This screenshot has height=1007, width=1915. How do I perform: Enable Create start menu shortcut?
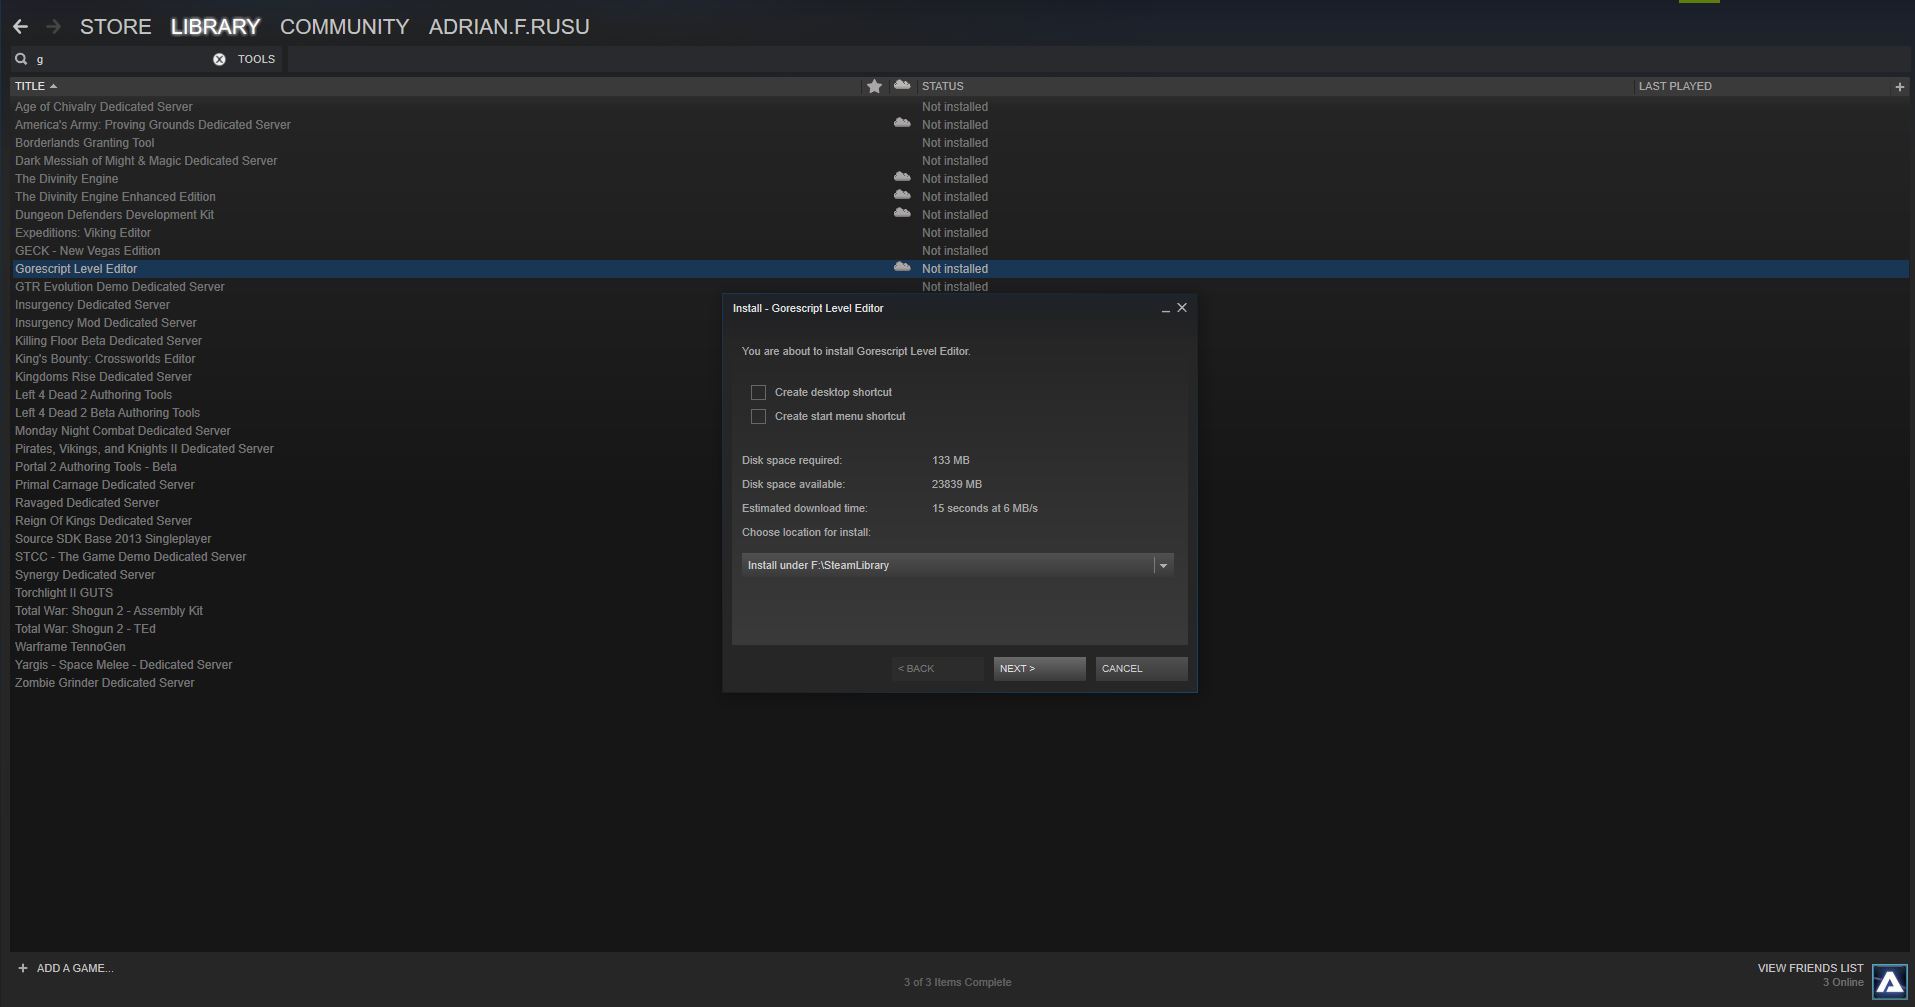tap(758, 417)
